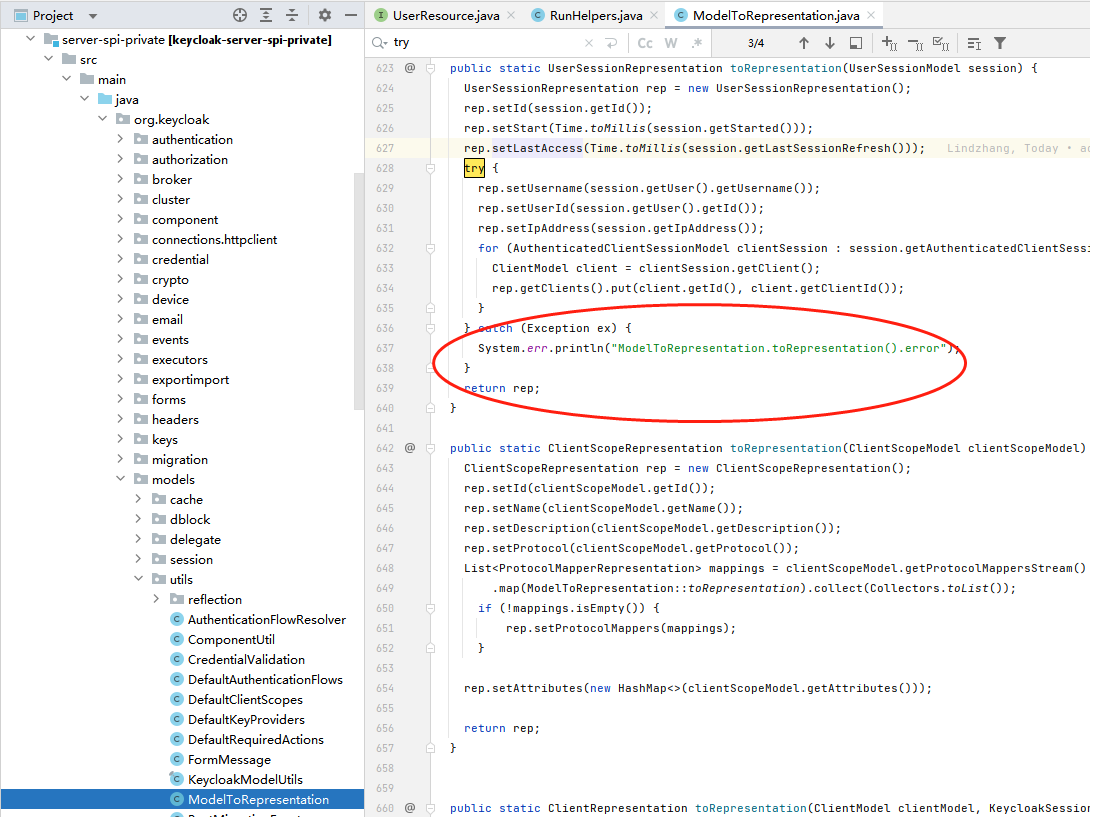Select DefaultClientScopes class in tree
This screenshot has width=1094, height=817.
pyautogui.click(x=245, y=700)
